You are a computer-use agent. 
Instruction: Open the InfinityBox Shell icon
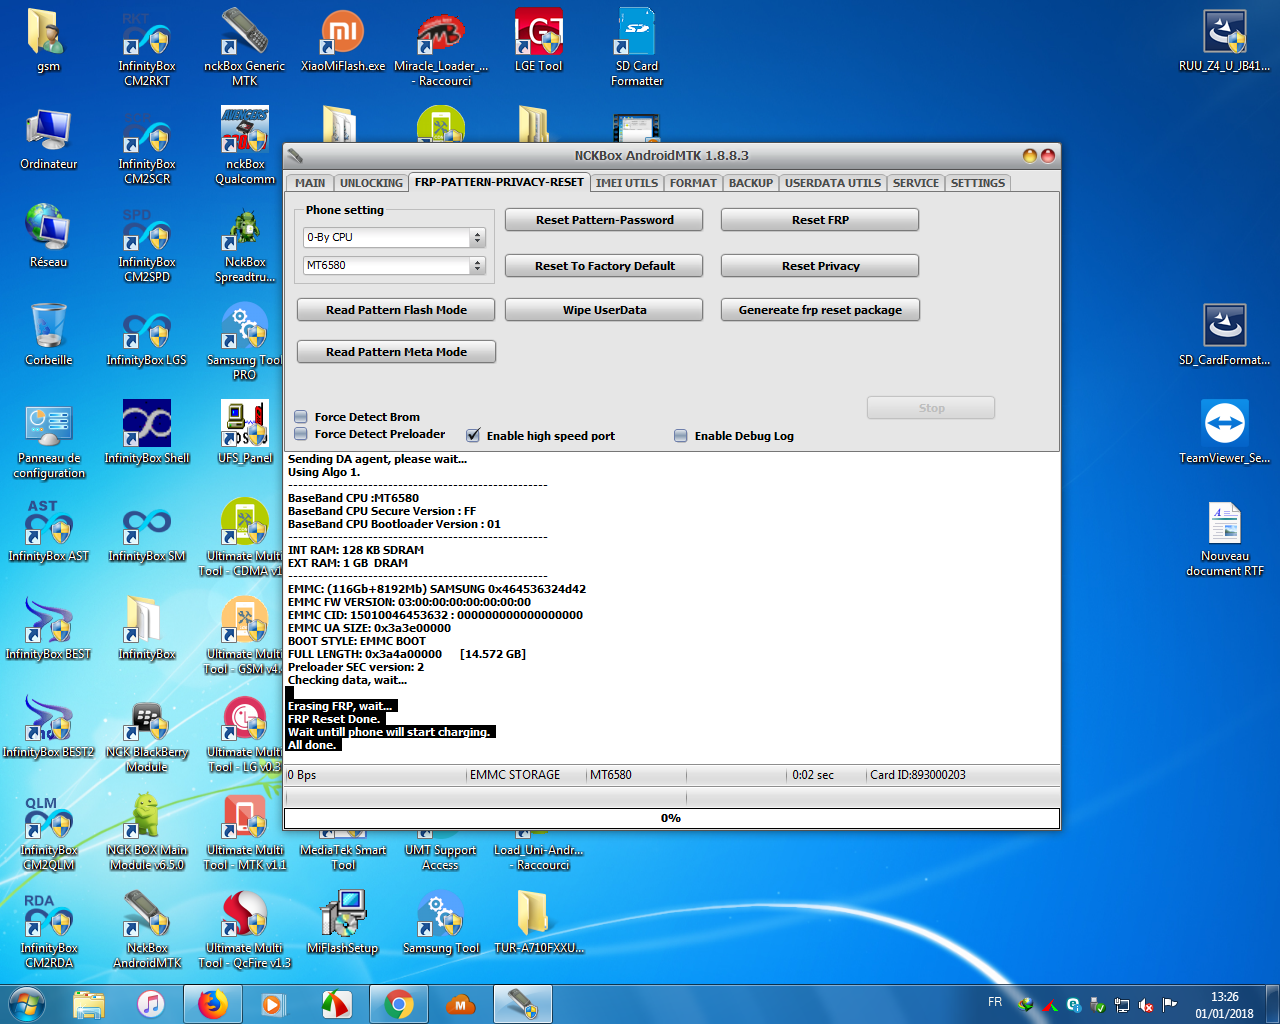tap(147, 433)
